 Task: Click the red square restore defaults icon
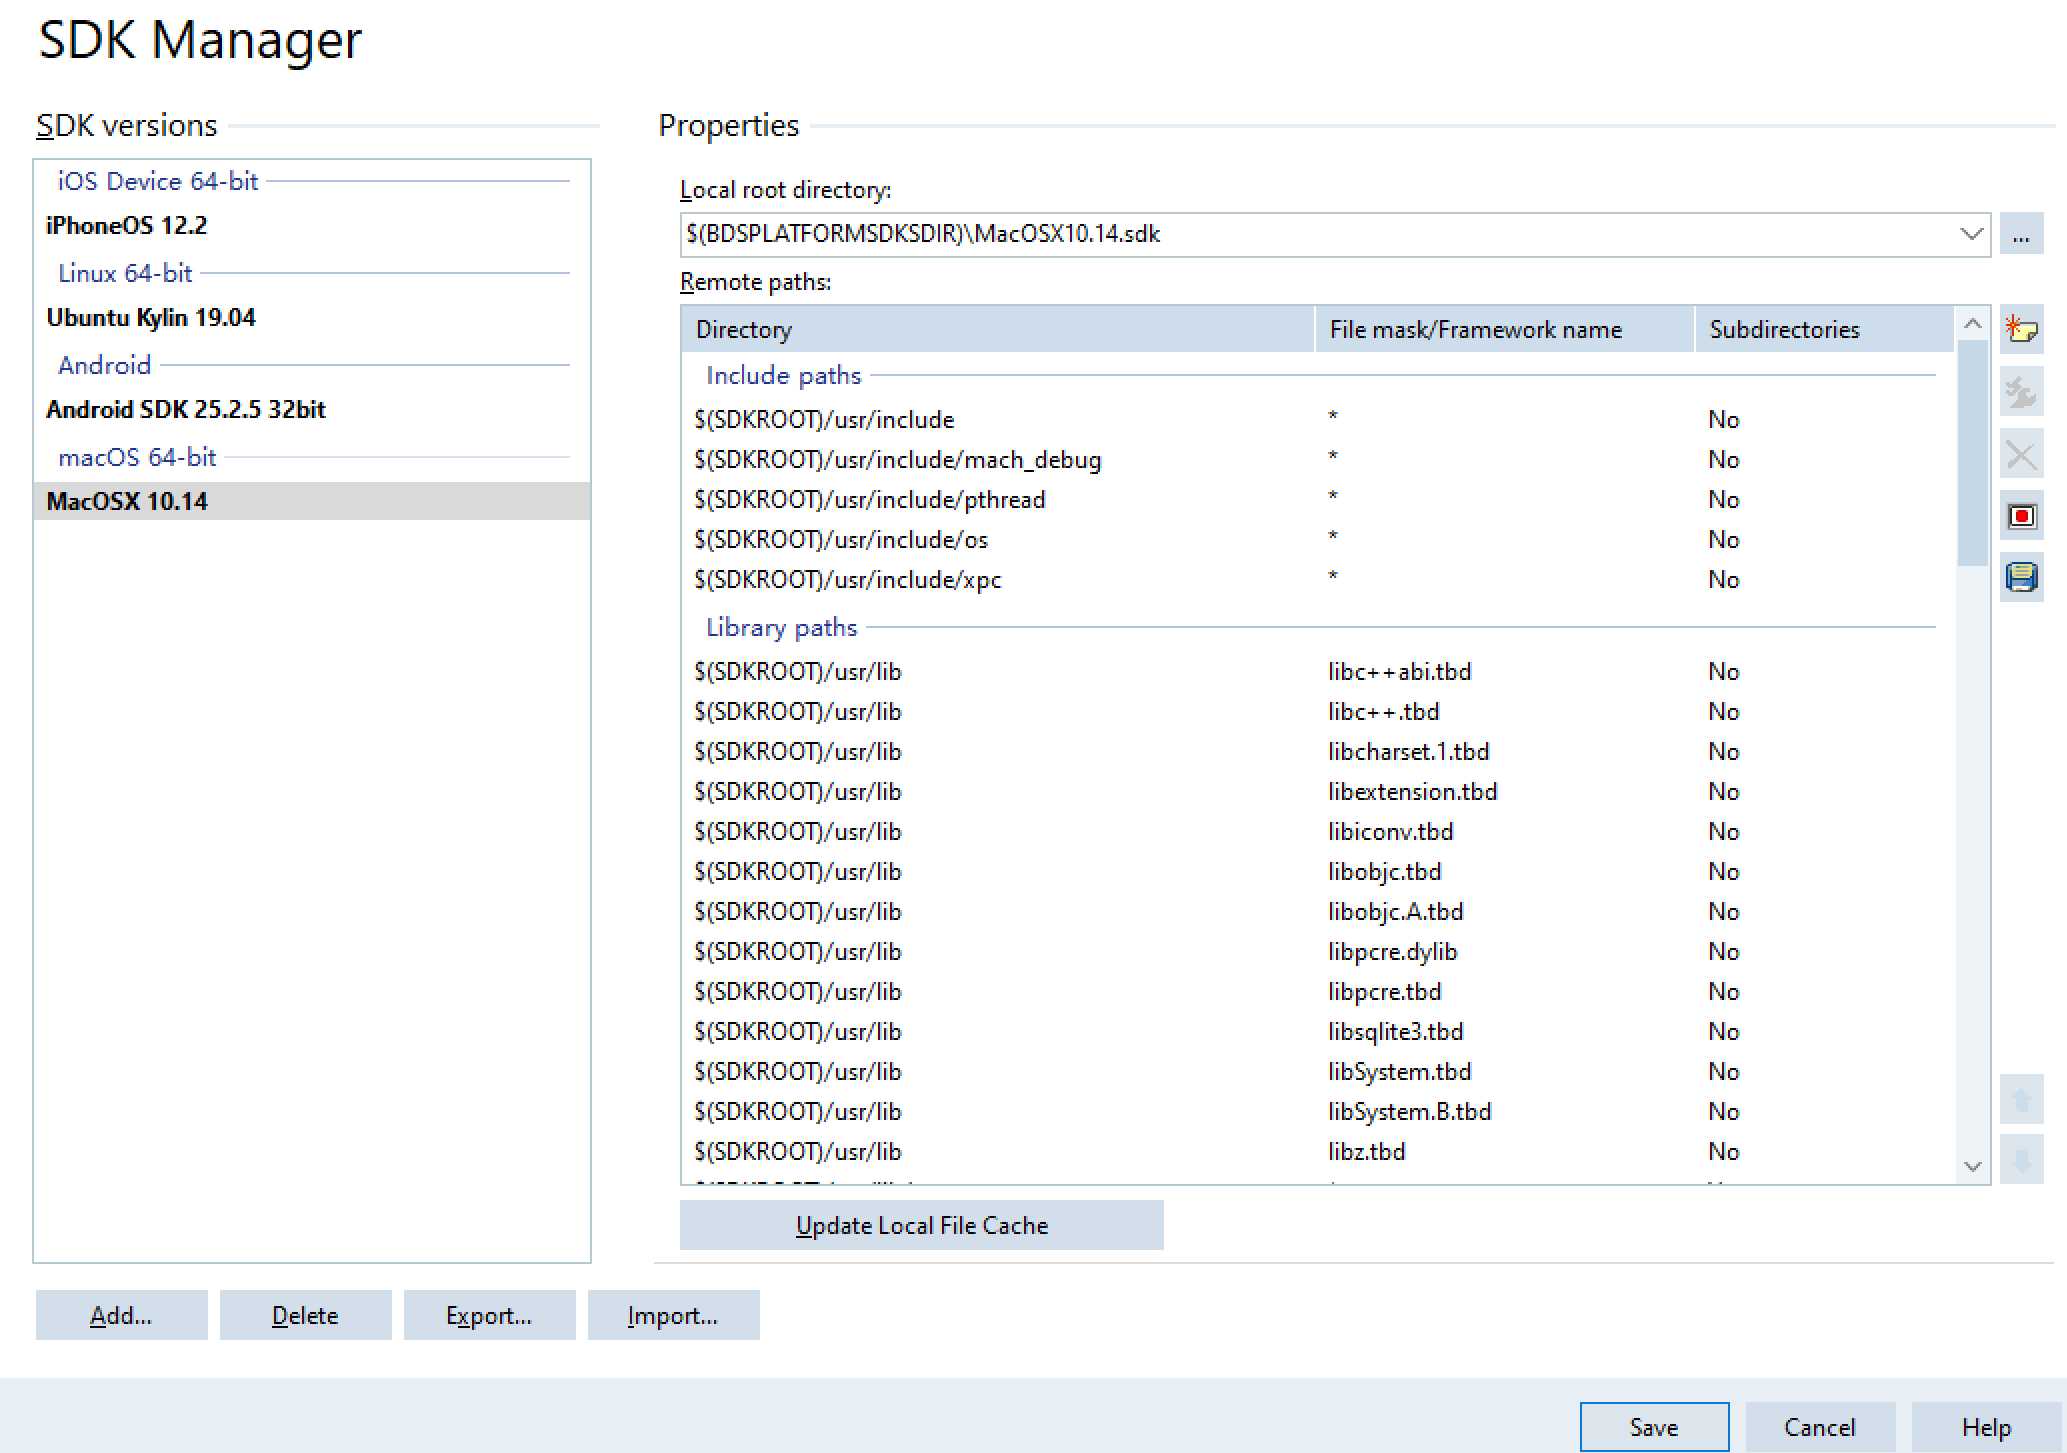(2021, 516)
